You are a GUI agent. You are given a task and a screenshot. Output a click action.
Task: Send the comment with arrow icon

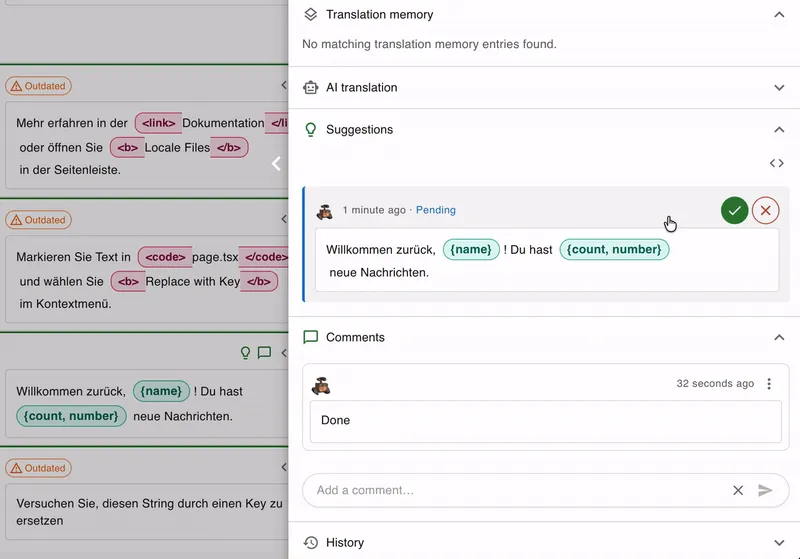pos(765,490)
